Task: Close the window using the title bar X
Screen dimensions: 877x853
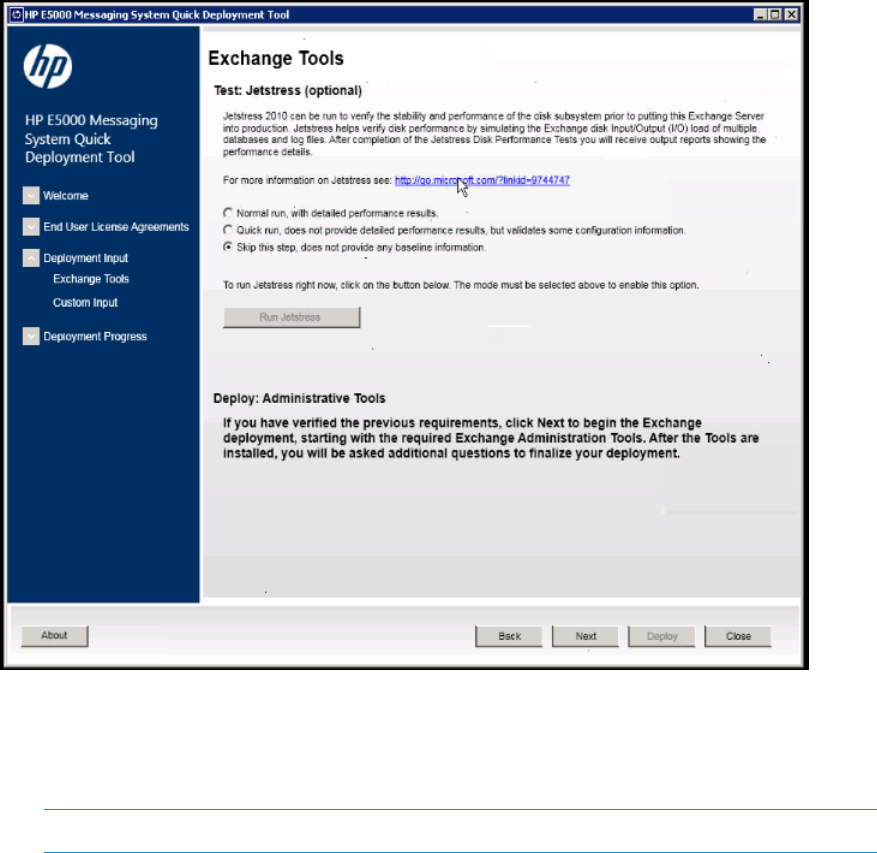Action: (791, 15)
